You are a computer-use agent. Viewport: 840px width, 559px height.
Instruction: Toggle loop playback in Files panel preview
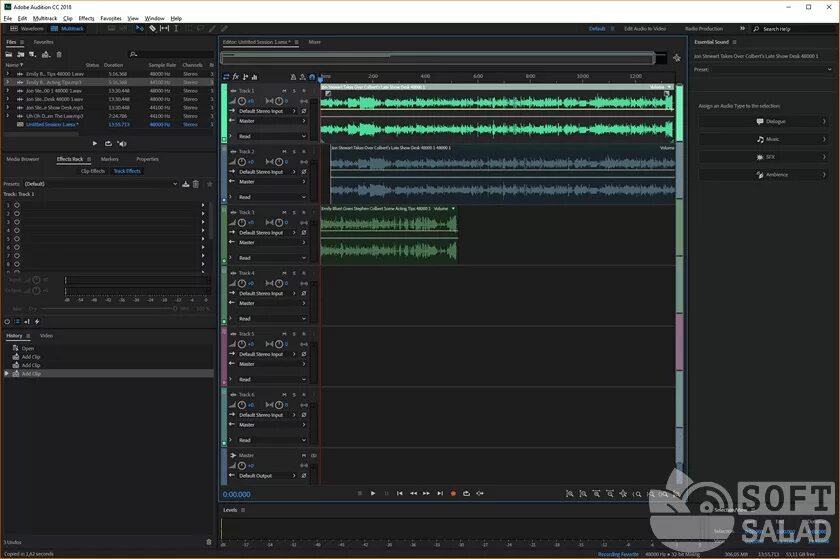108,143
